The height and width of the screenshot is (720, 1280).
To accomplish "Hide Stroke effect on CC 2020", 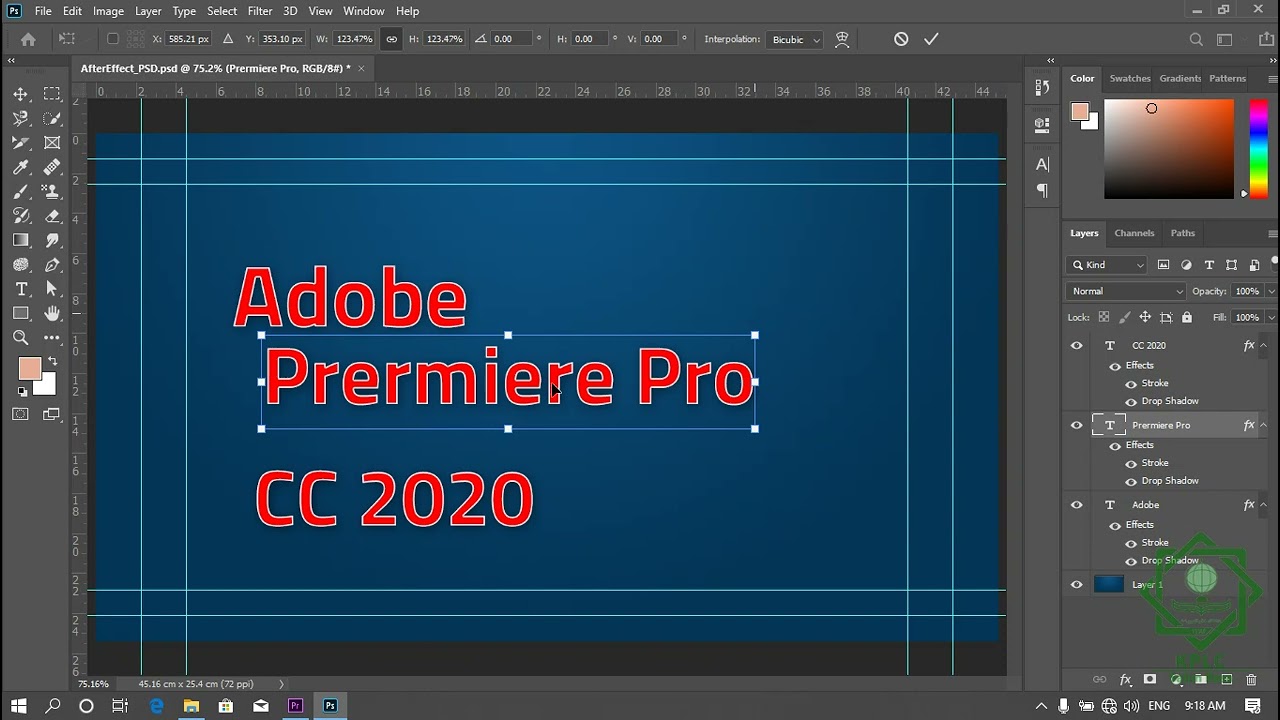I will click(x=1131, y=384).
